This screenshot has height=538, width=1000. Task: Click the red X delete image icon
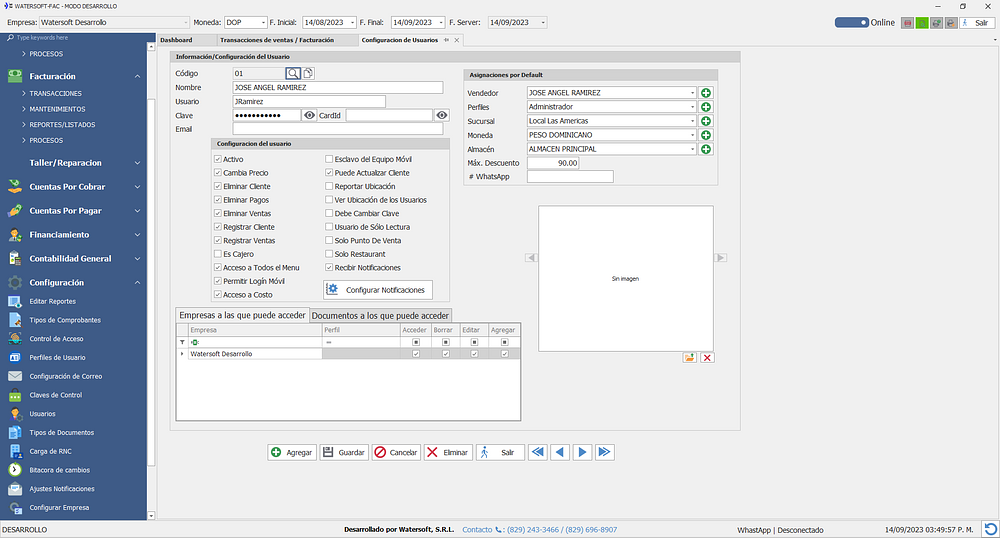click(706, 357)
